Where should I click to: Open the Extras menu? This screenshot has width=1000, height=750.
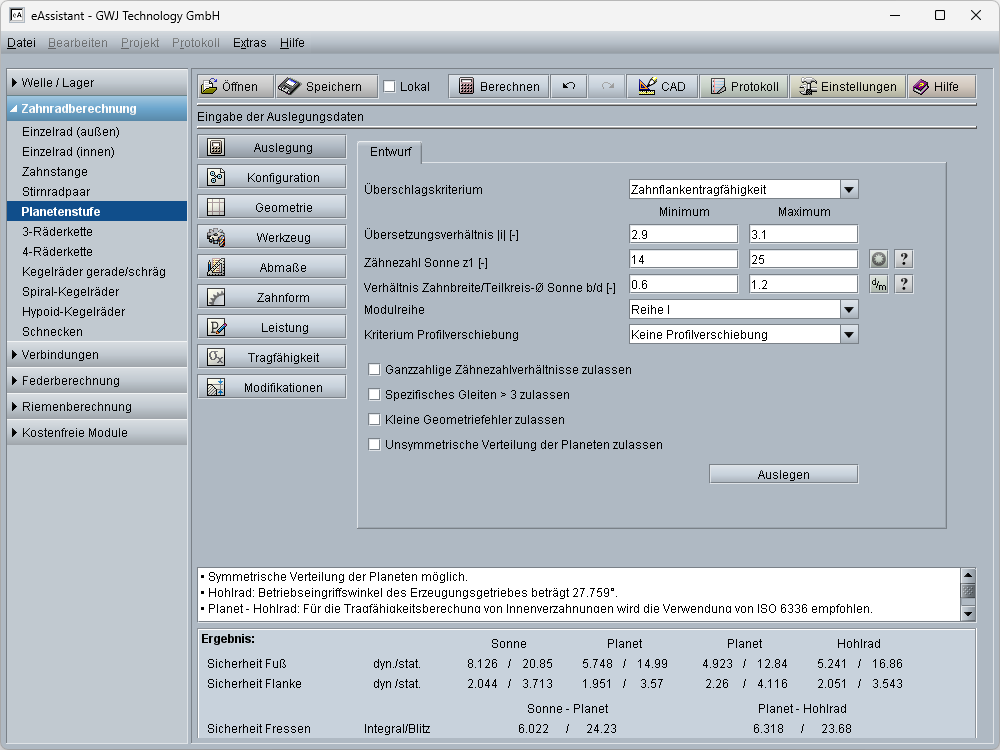click(249, 43)
